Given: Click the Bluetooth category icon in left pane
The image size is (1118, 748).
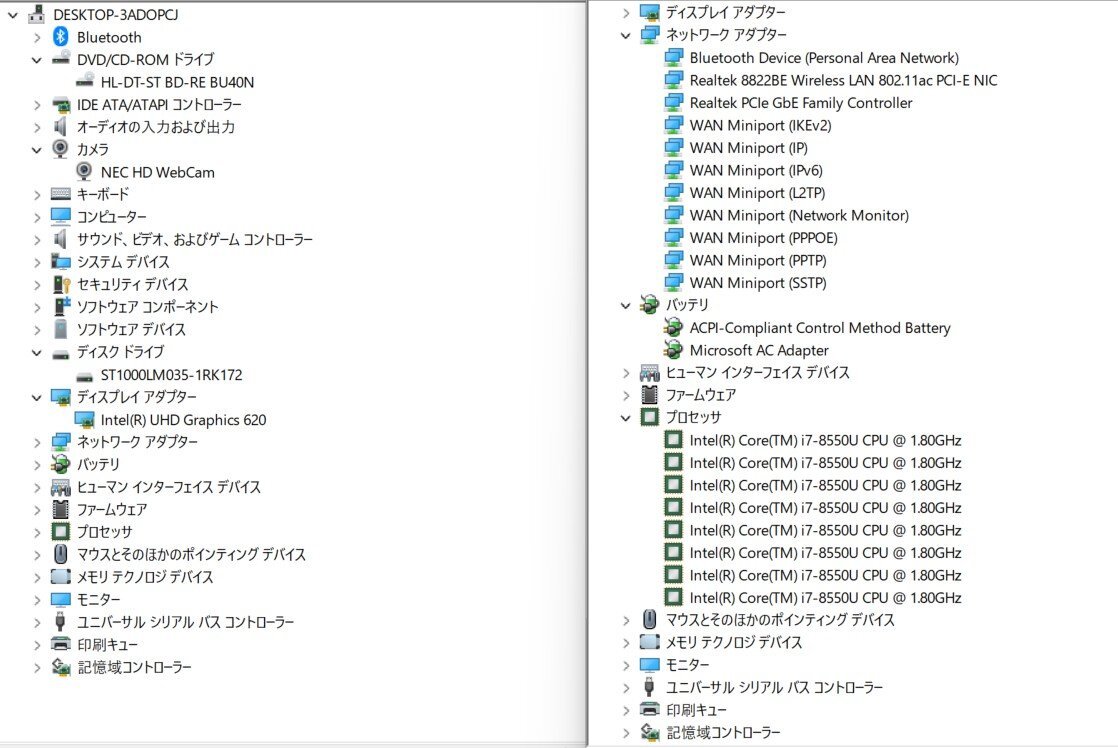Looking at the screenshot, I should point(61,36).
